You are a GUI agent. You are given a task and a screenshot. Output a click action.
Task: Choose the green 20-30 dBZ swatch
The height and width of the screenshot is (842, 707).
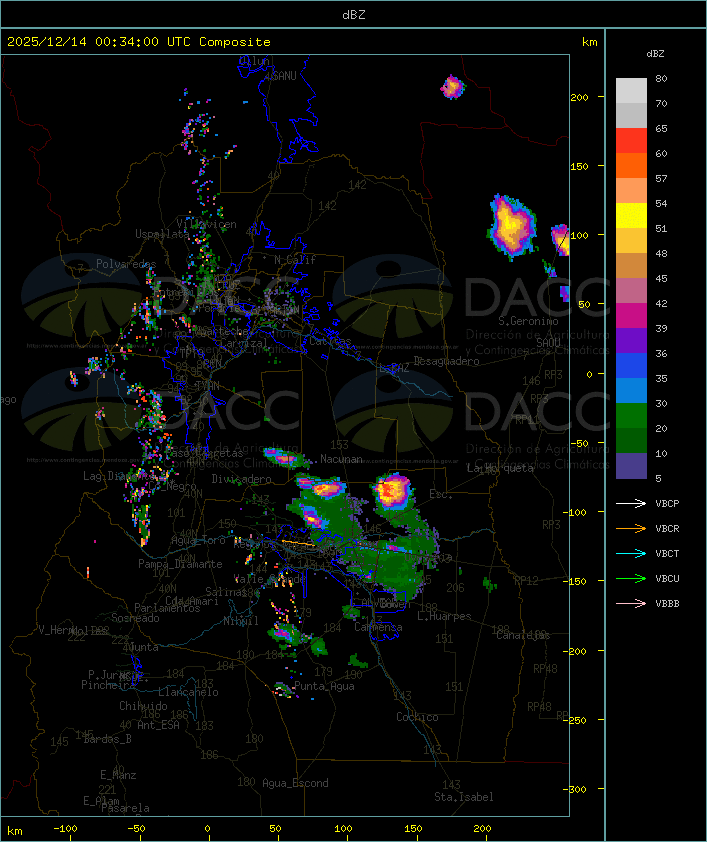pos(631,415)
